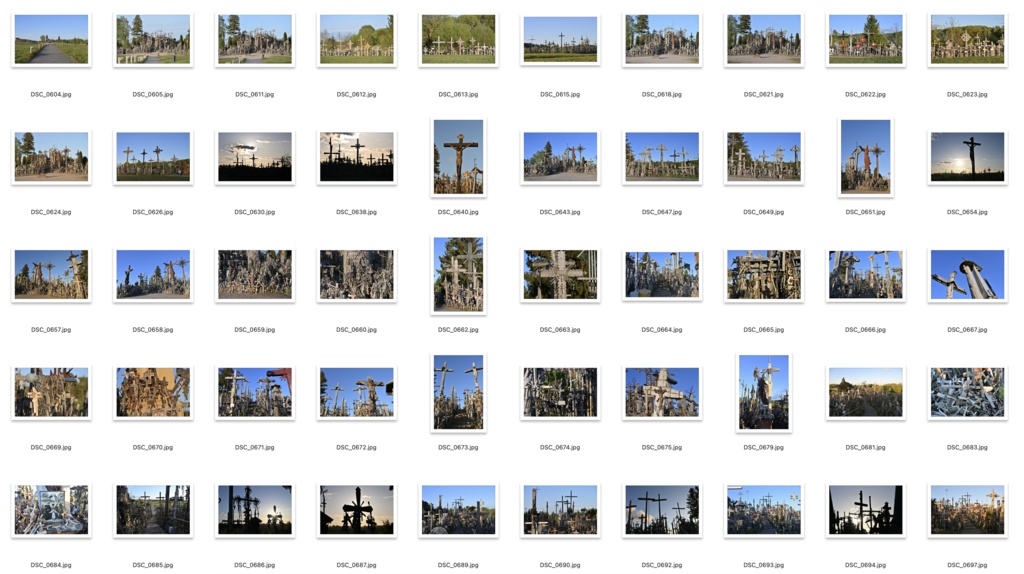This screenshot has width=1024, height=574.
Task: Select the DSC_0687.jpg silhouette cross thumbnail
Action: click(x=357, y=509)
